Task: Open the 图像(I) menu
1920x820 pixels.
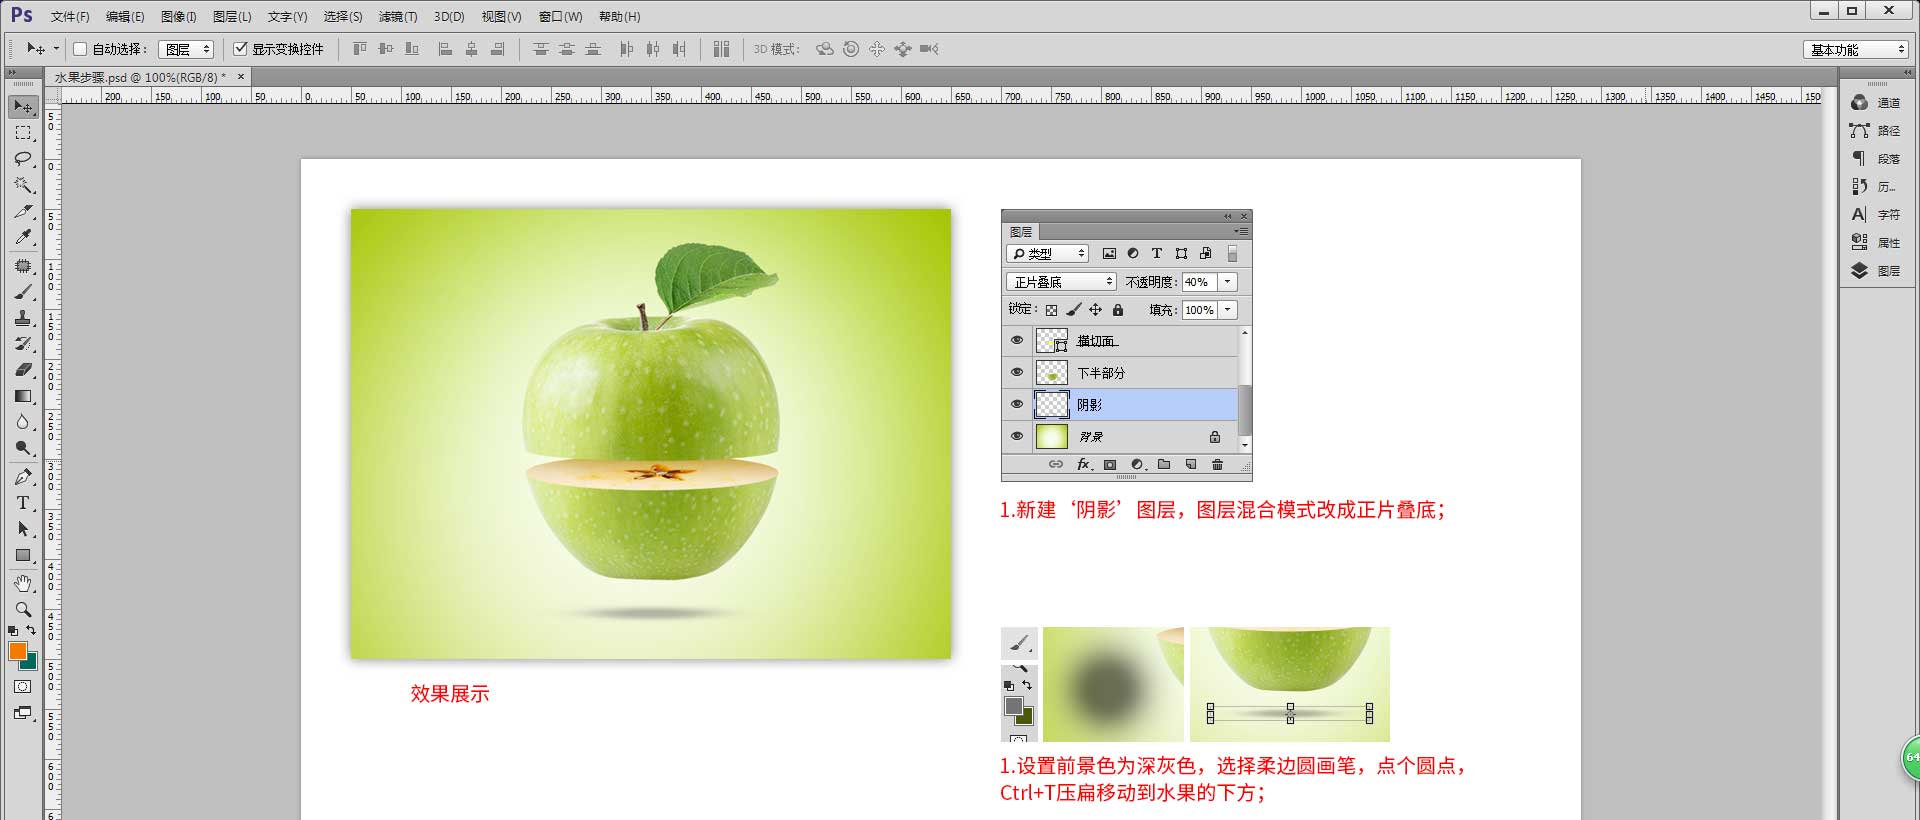Action: (x=179, y=17)
